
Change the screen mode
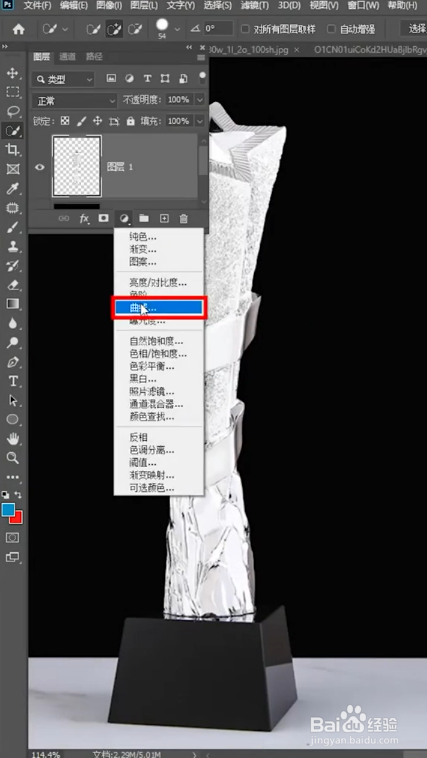(x=13, y=557)
